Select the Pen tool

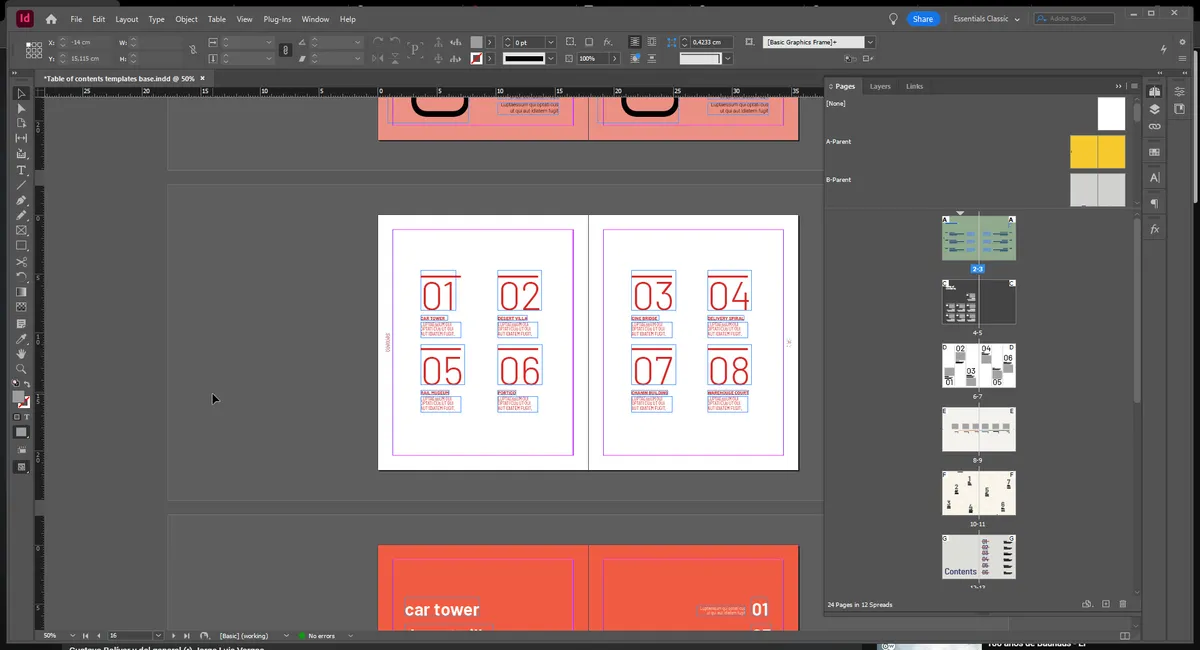click(x=21, y=200)
